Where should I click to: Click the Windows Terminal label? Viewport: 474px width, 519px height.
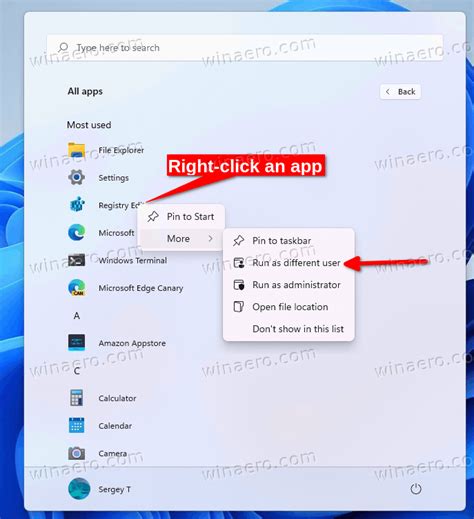133,260
